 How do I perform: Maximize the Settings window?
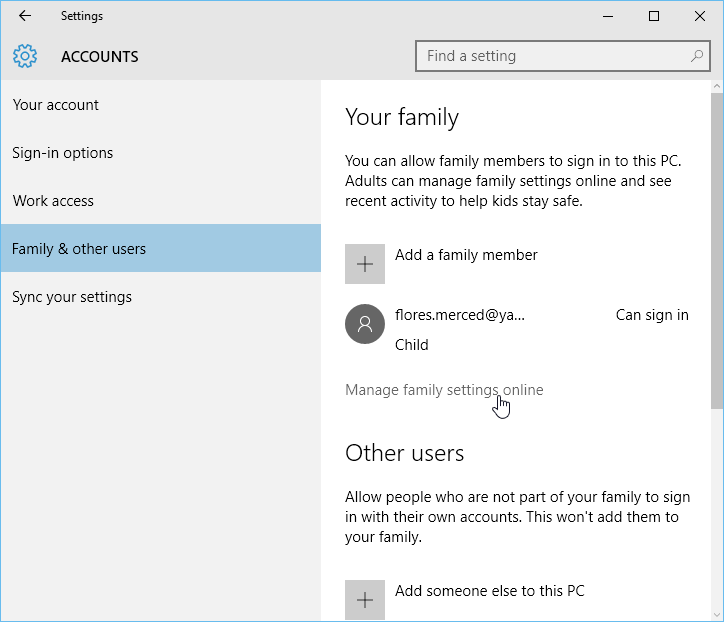[x=653, y=16]
